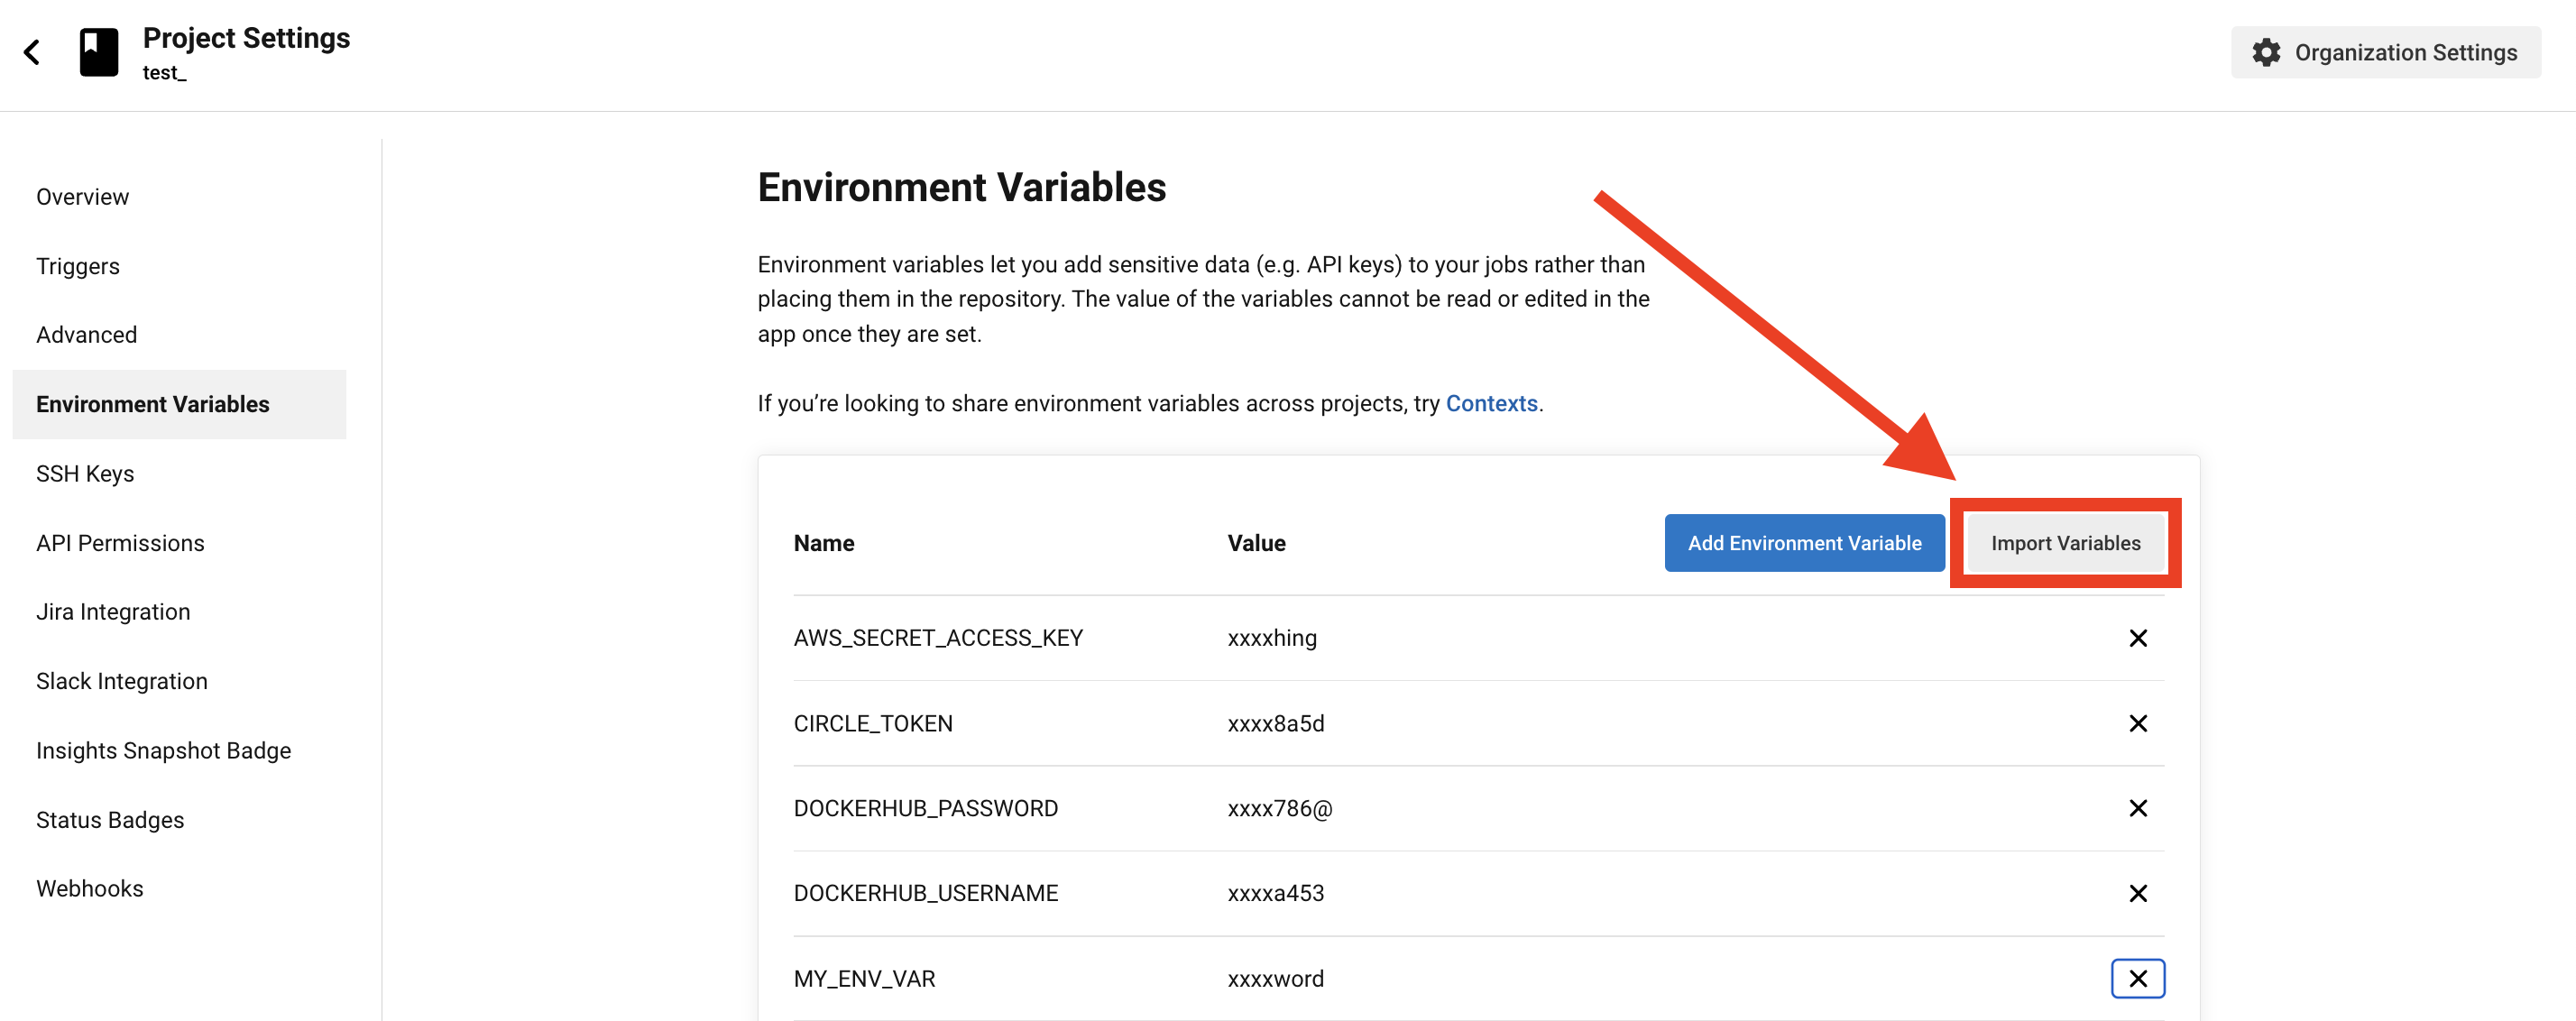Click the back arrow icon
This screenshot has height=1021, width=2576.
click(x=32, y=52)
